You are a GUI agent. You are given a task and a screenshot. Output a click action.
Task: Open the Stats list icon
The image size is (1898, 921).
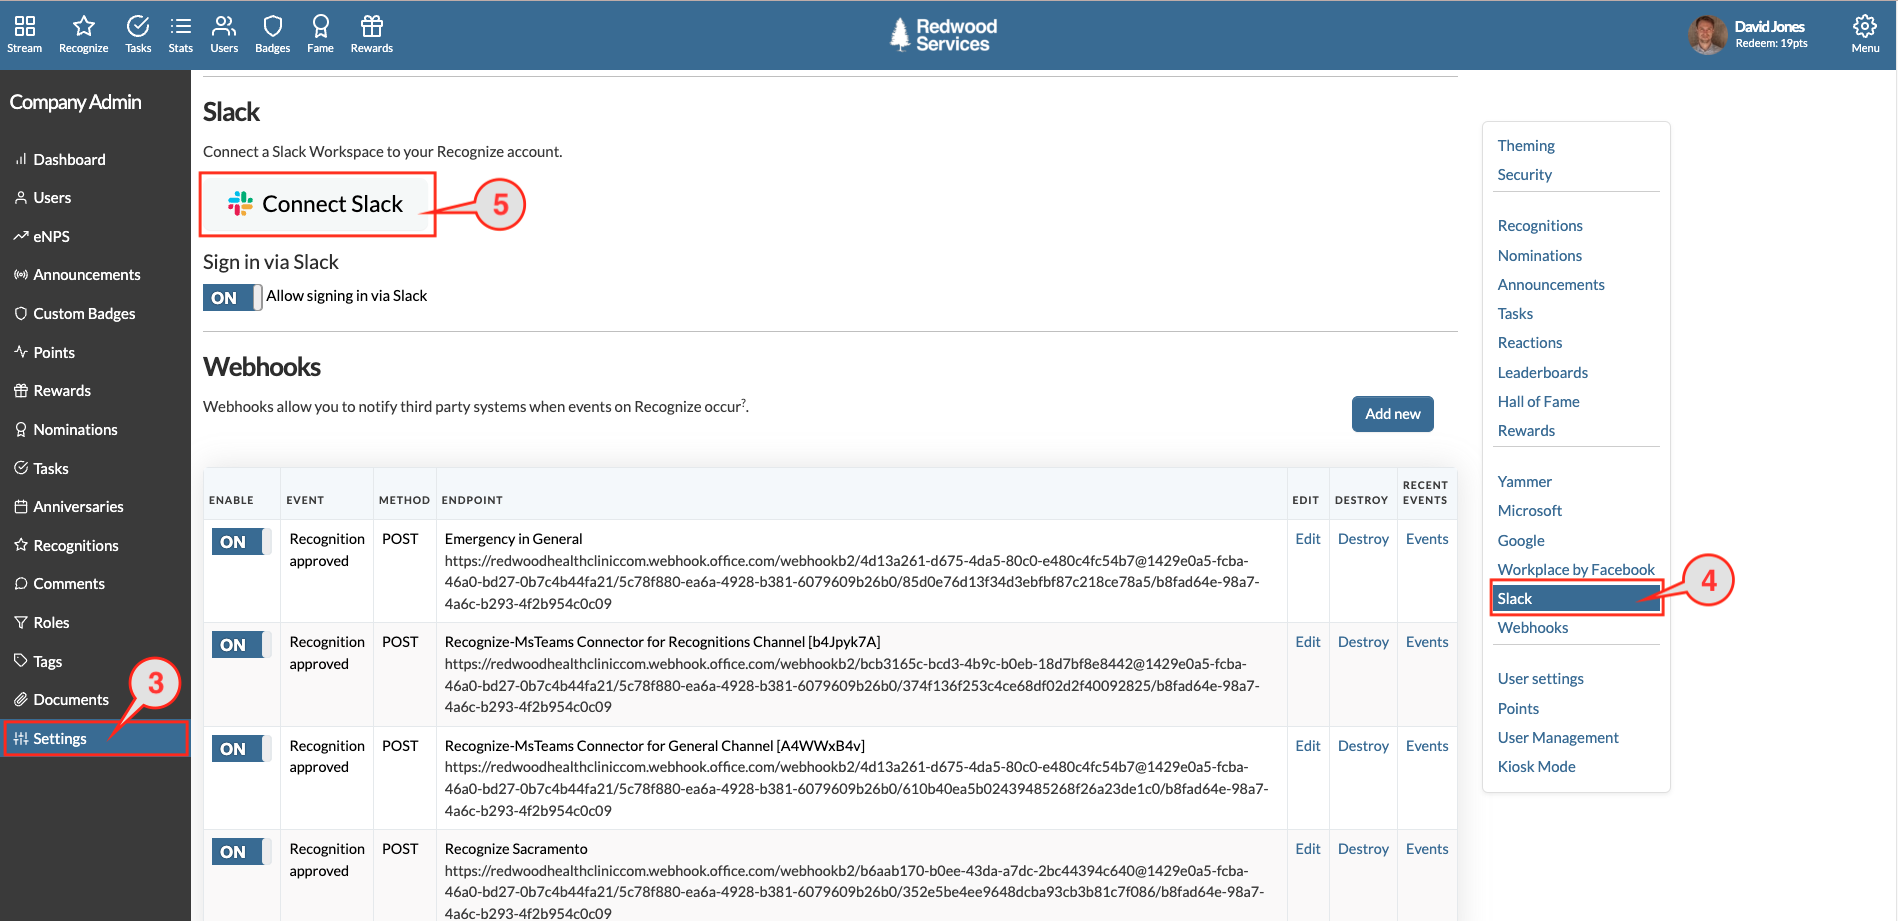pos(180,34)
